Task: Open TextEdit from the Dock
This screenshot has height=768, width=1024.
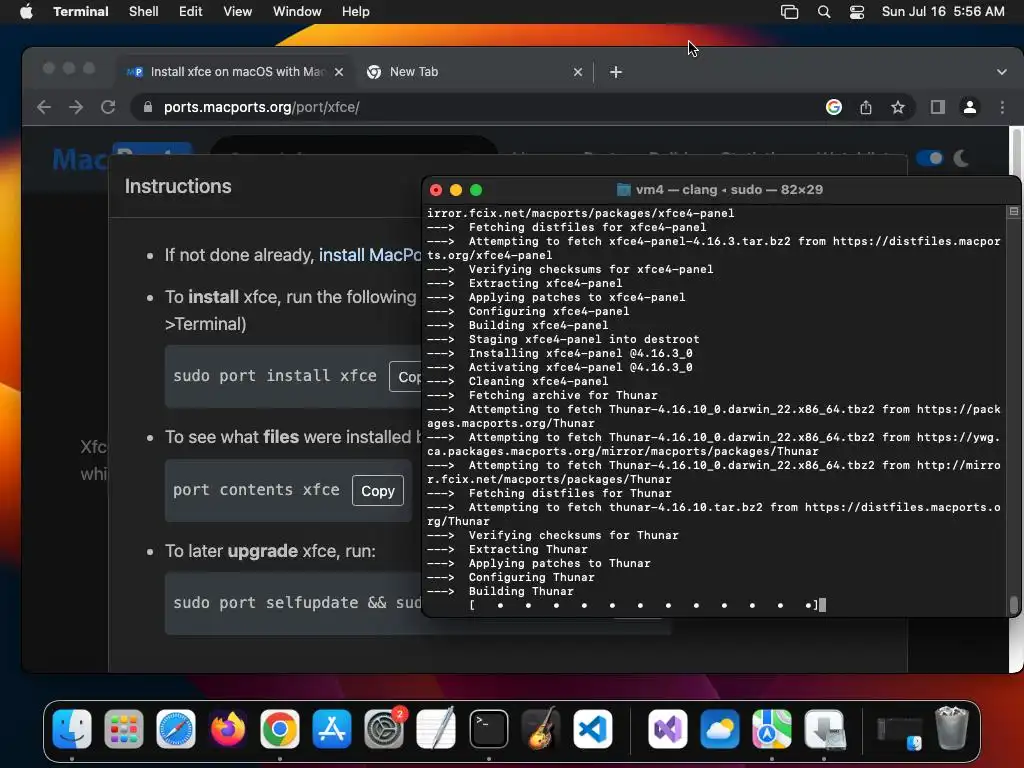Action: (x=436, y=729)
